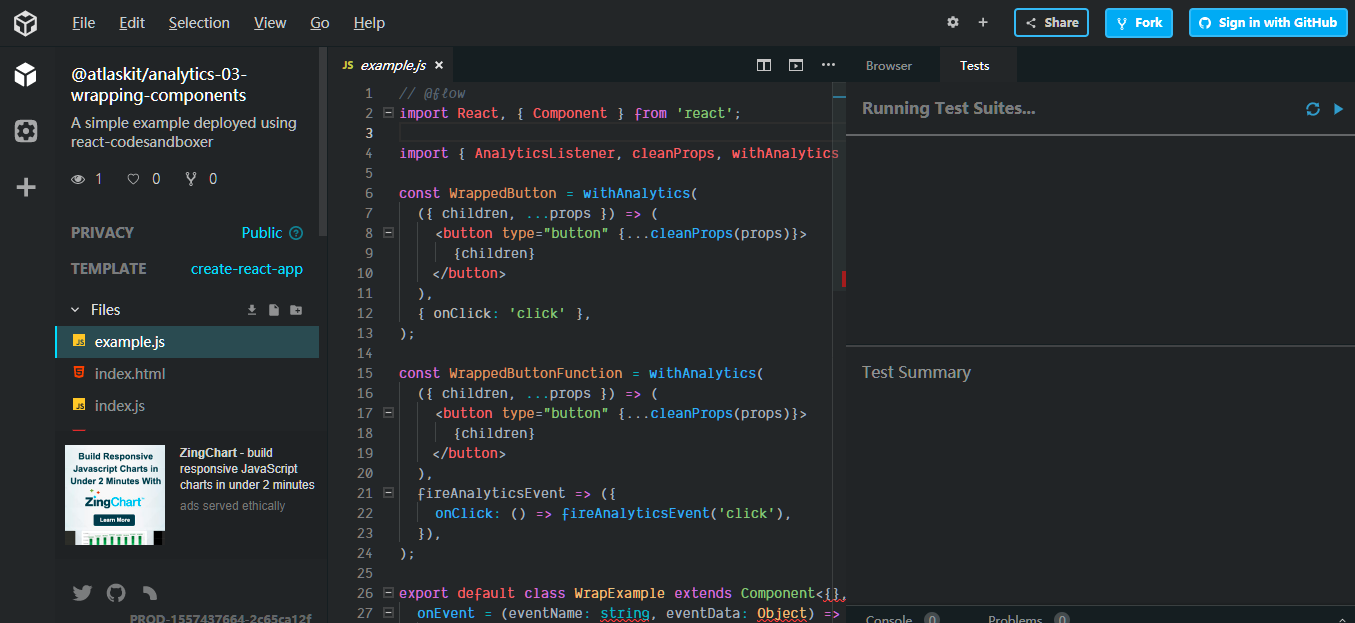Fold the class block at line 26
Viewport: 1355px width, 623px height.
tap(388, 593)
